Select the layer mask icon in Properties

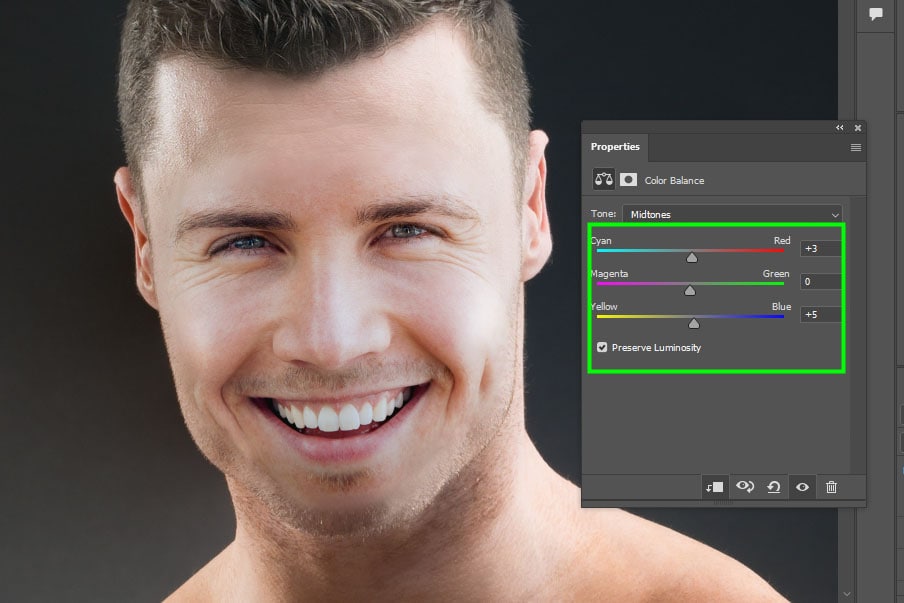click(x=628, y=180)
